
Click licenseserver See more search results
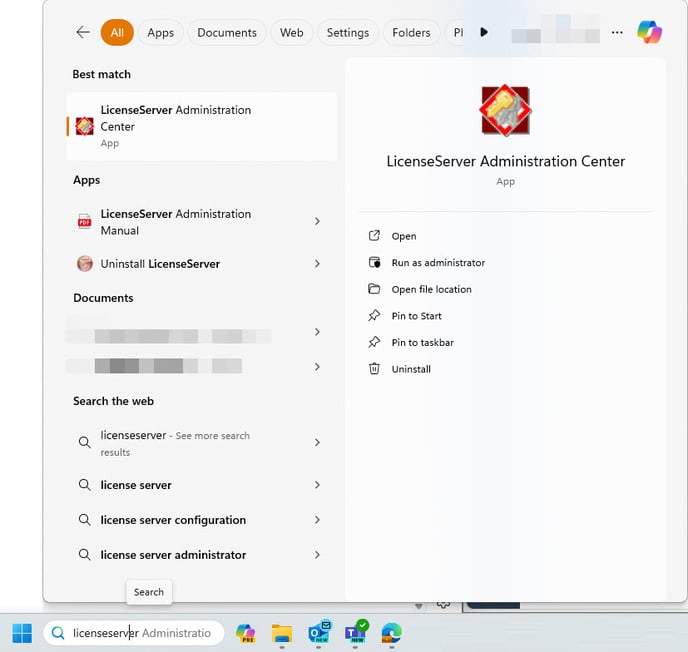tap(201, 442)
